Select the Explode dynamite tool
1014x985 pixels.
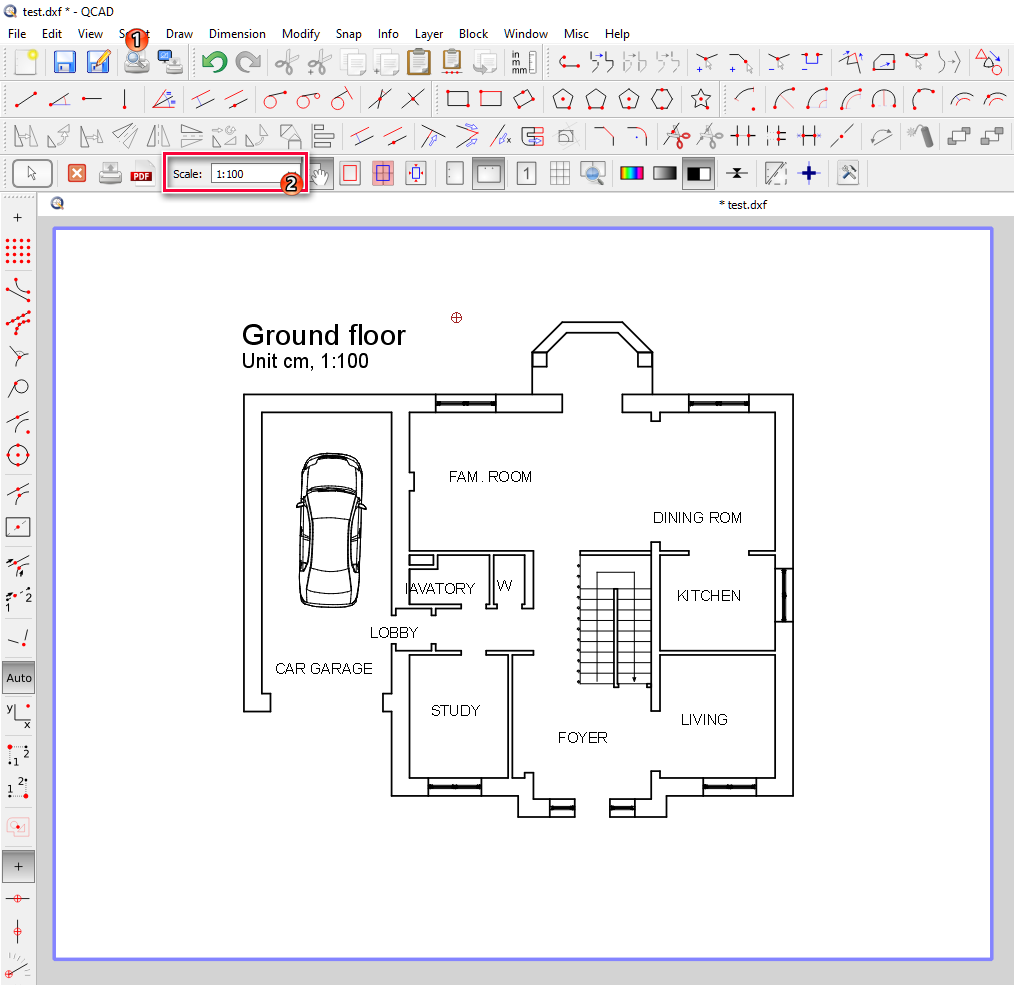(921, 136)
